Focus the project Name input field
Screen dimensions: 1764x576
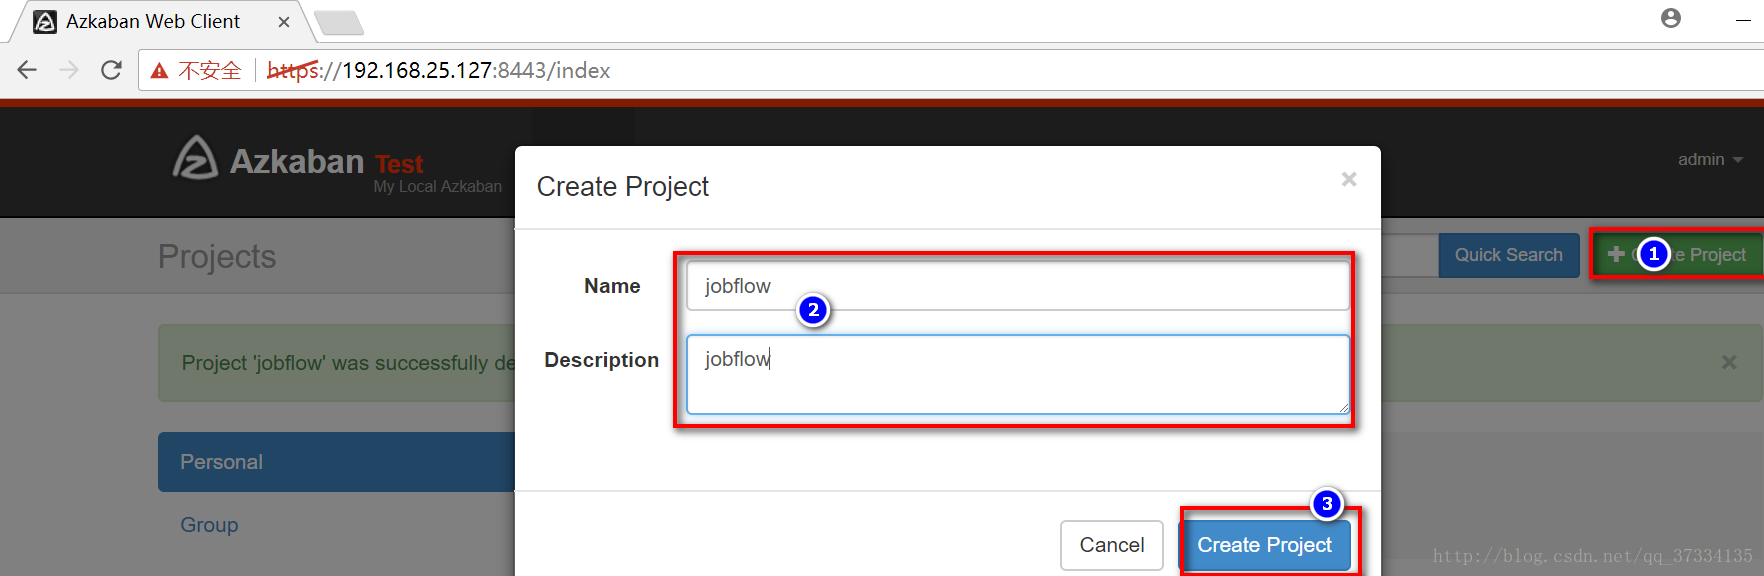point(1017,286)
